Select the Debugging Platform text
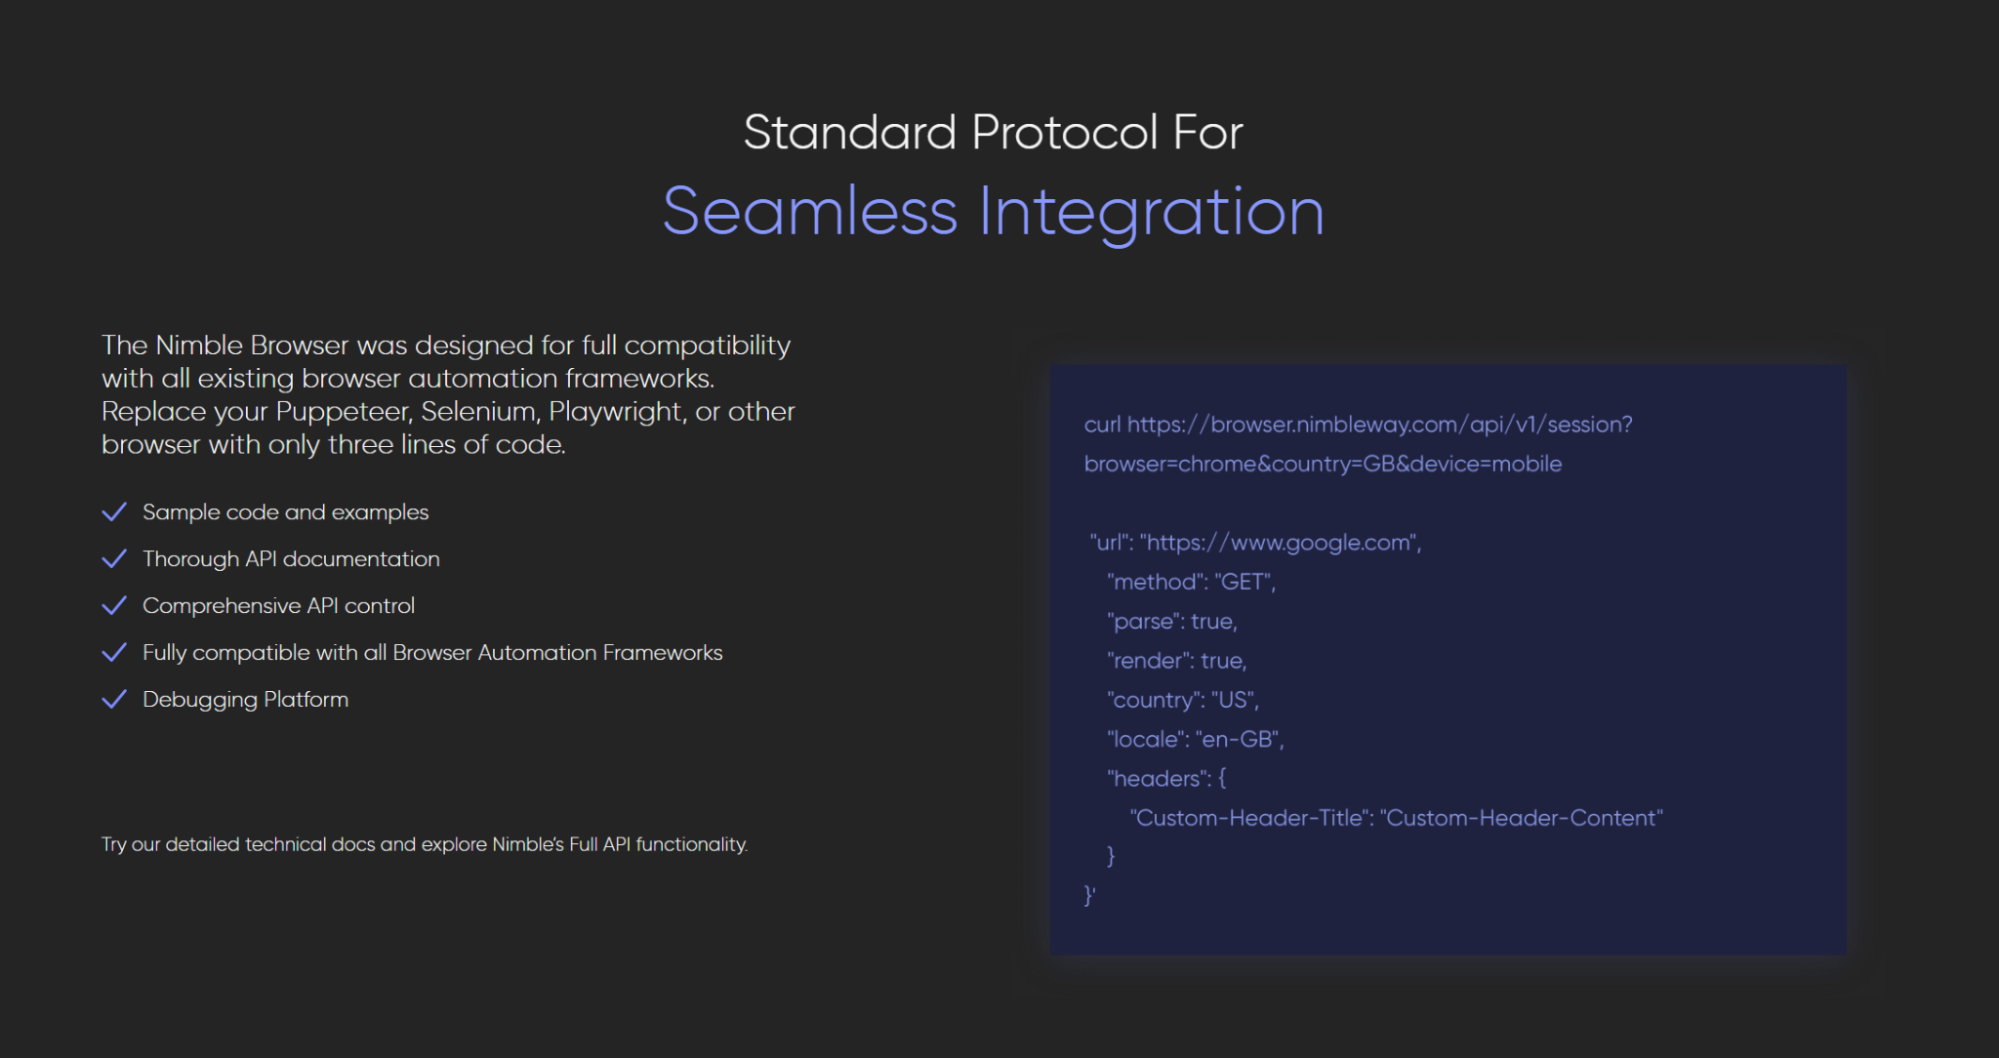Screen dimensions: 1999x1059 [x=245, y=700]
